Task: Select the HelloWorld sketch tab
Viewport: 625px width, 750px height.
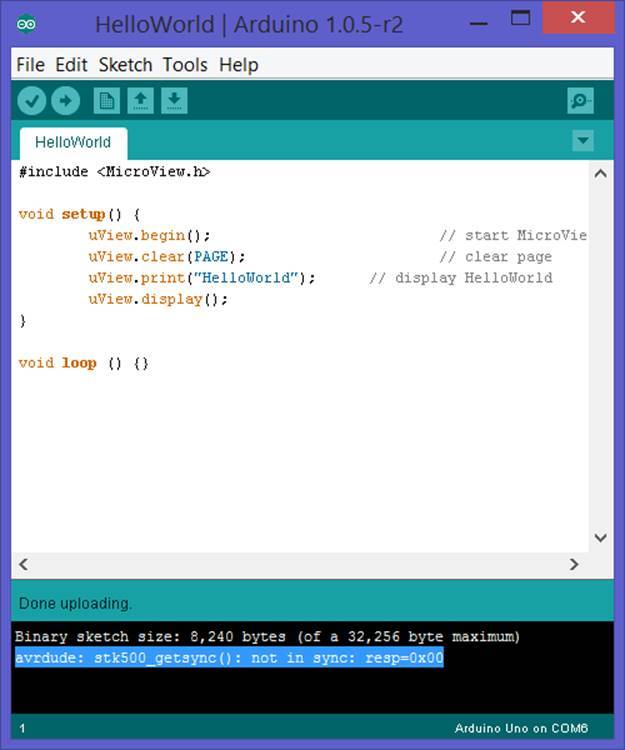Action: click(x=73, y=143)
